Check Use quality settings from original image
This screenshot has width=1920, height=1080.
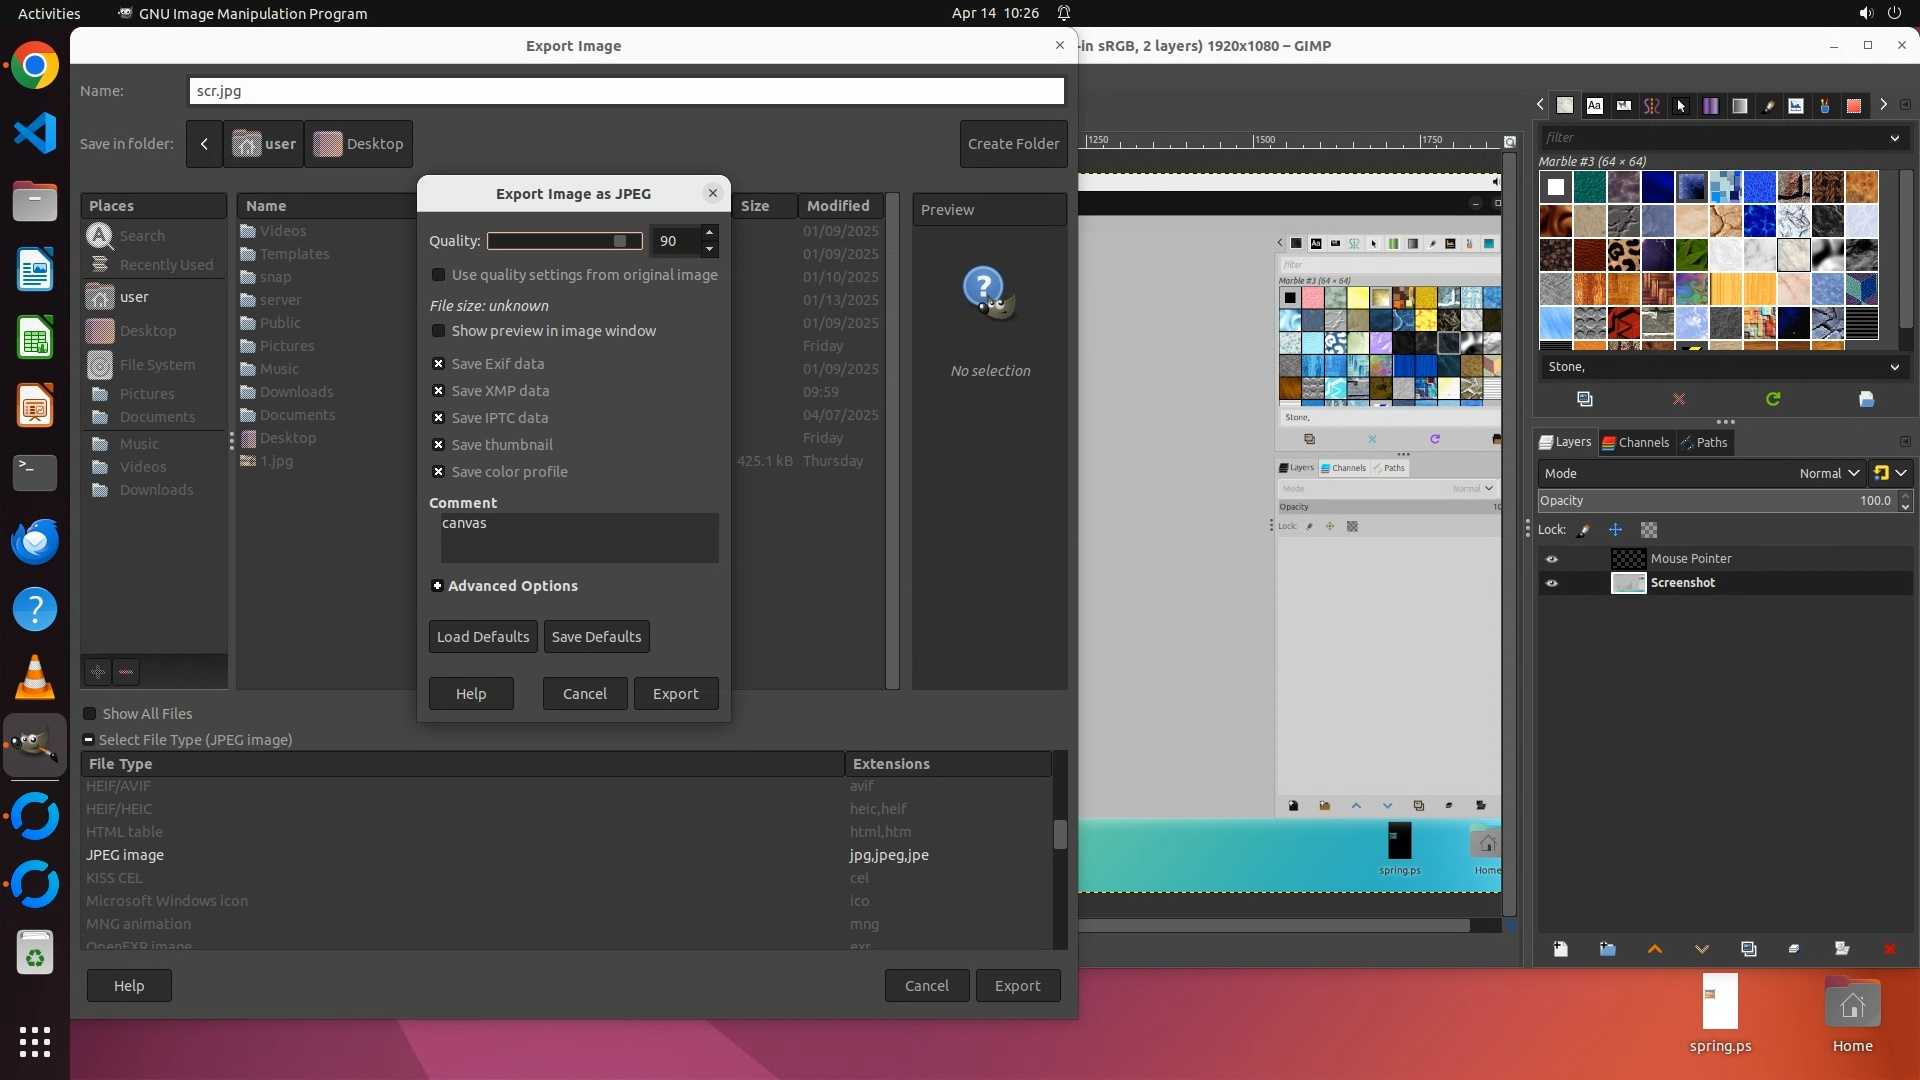pos(438,275)
